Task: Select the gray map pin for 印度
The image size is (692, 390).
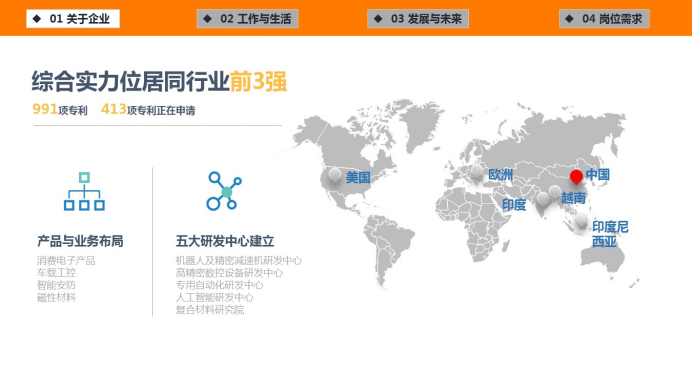Action: point(543,200)
